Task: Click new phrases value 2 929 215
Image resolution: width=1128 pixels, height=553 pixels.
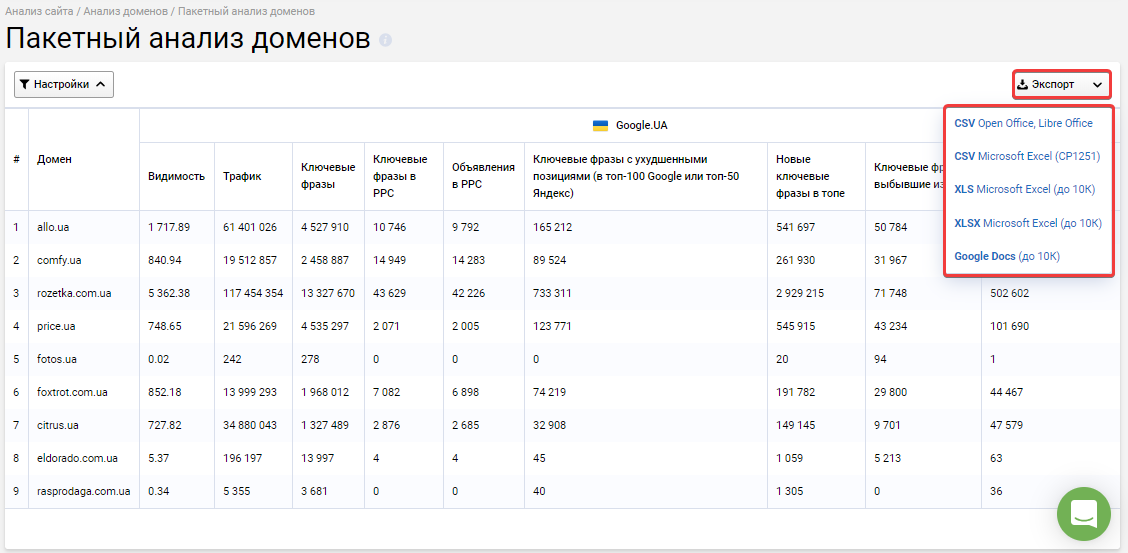Action: coord(801,293)
